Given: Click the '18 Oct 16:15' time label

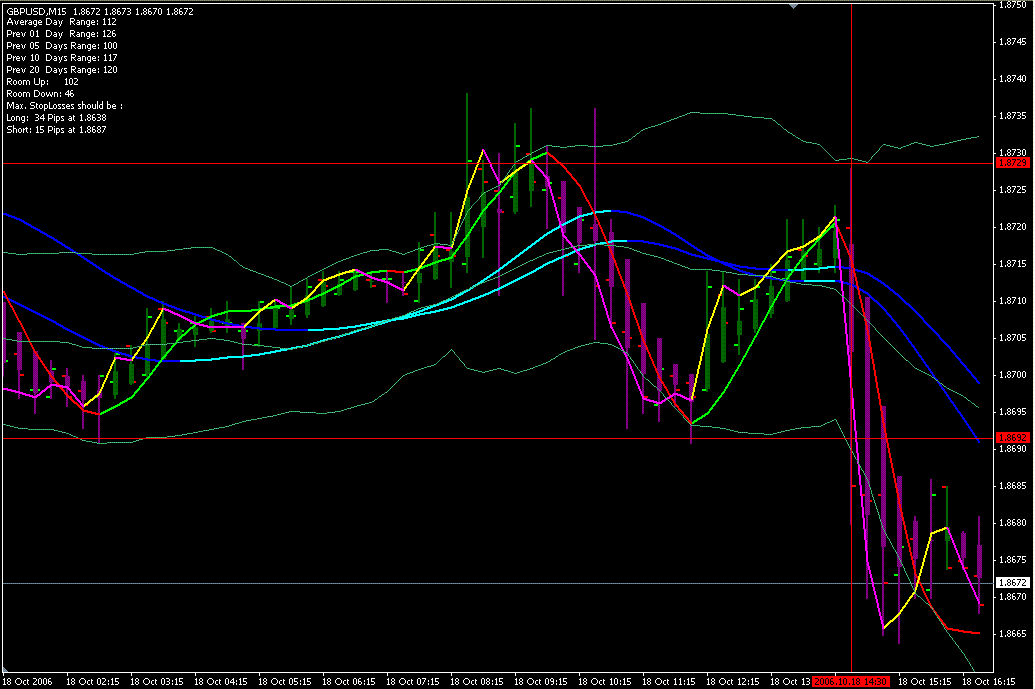Looking at the screenshot, I should 989,681.
